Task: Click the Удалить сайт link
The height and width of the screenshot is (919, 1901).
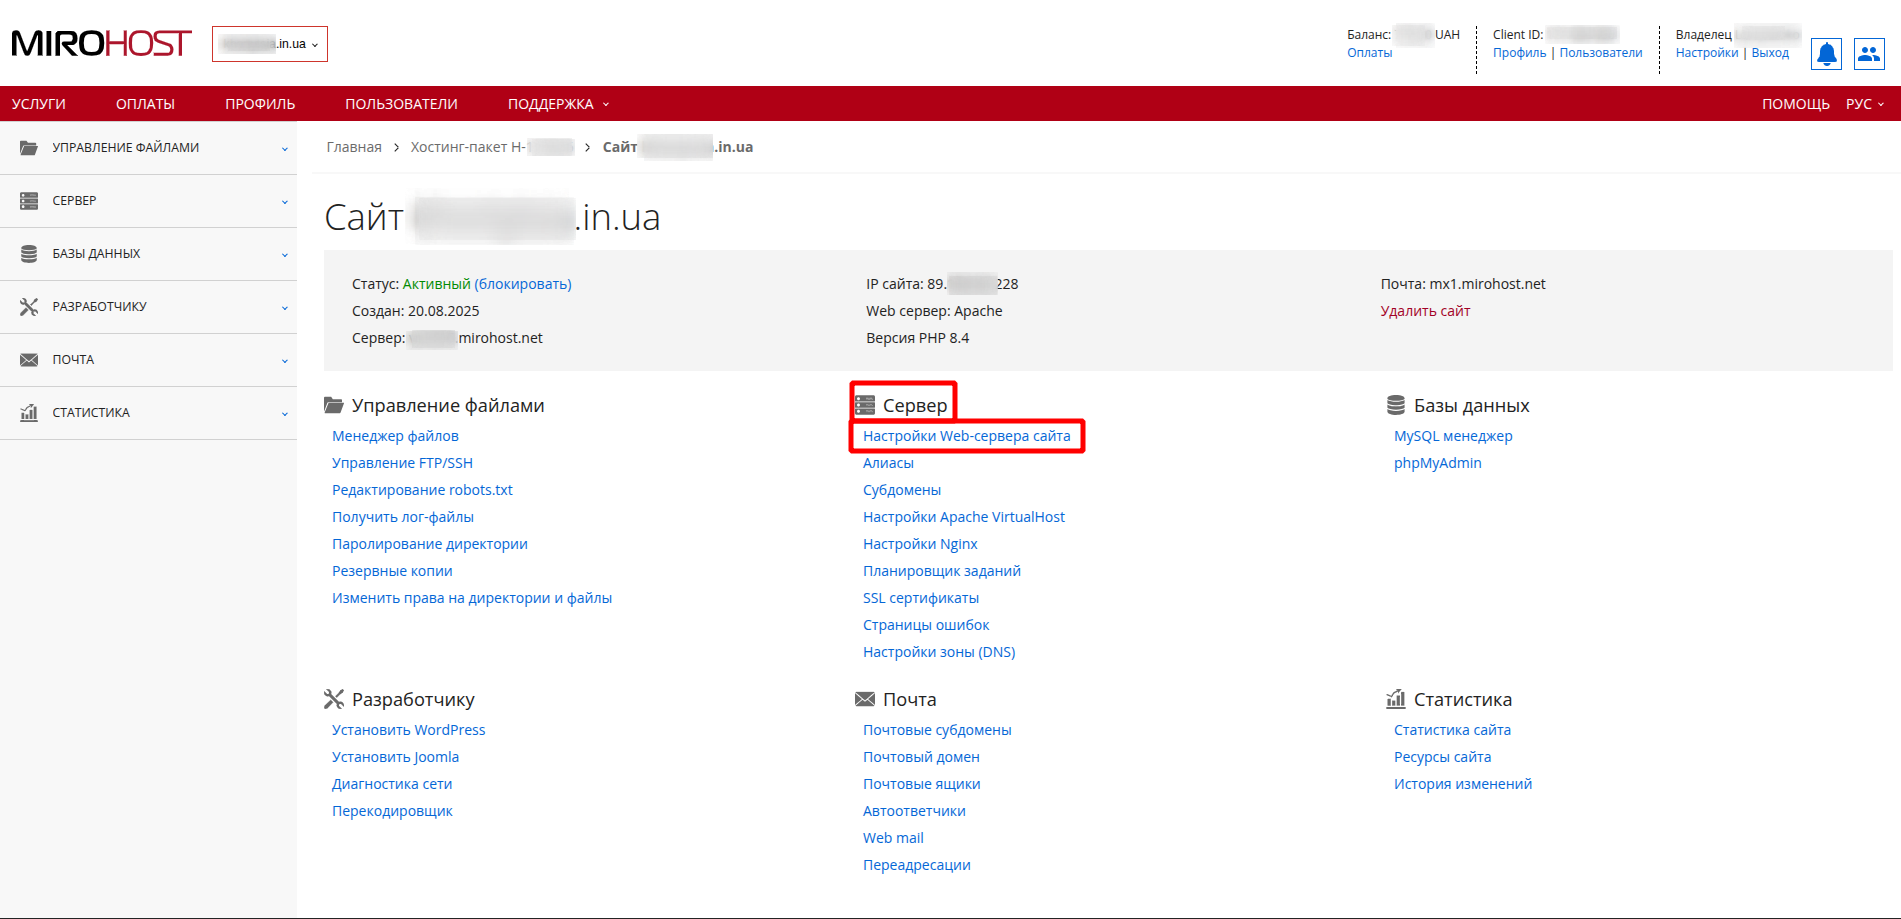Action: [x=1425, y=311]
